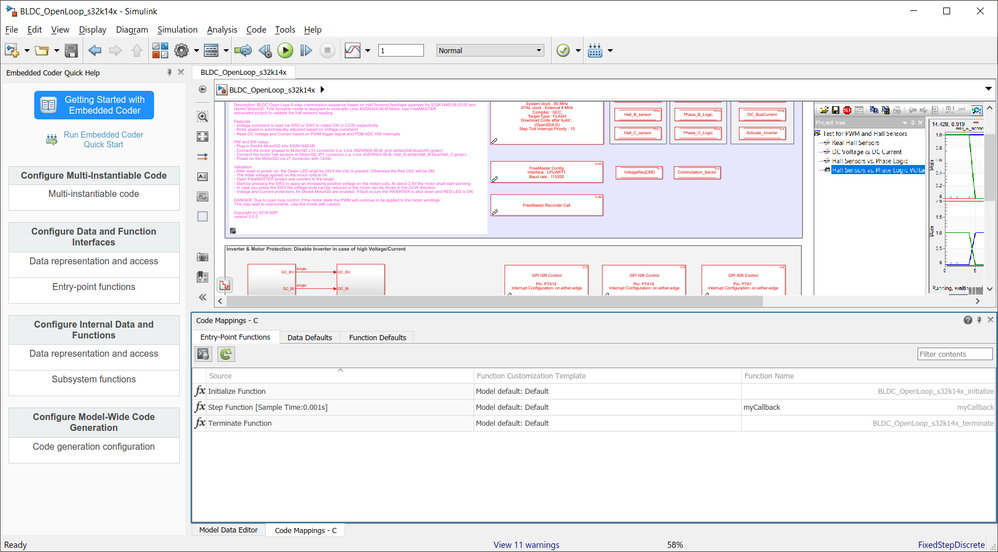Switch to the Function Defaults tab
The height and width of the screenshot is (552, 998).
click(x=377, y=338)
